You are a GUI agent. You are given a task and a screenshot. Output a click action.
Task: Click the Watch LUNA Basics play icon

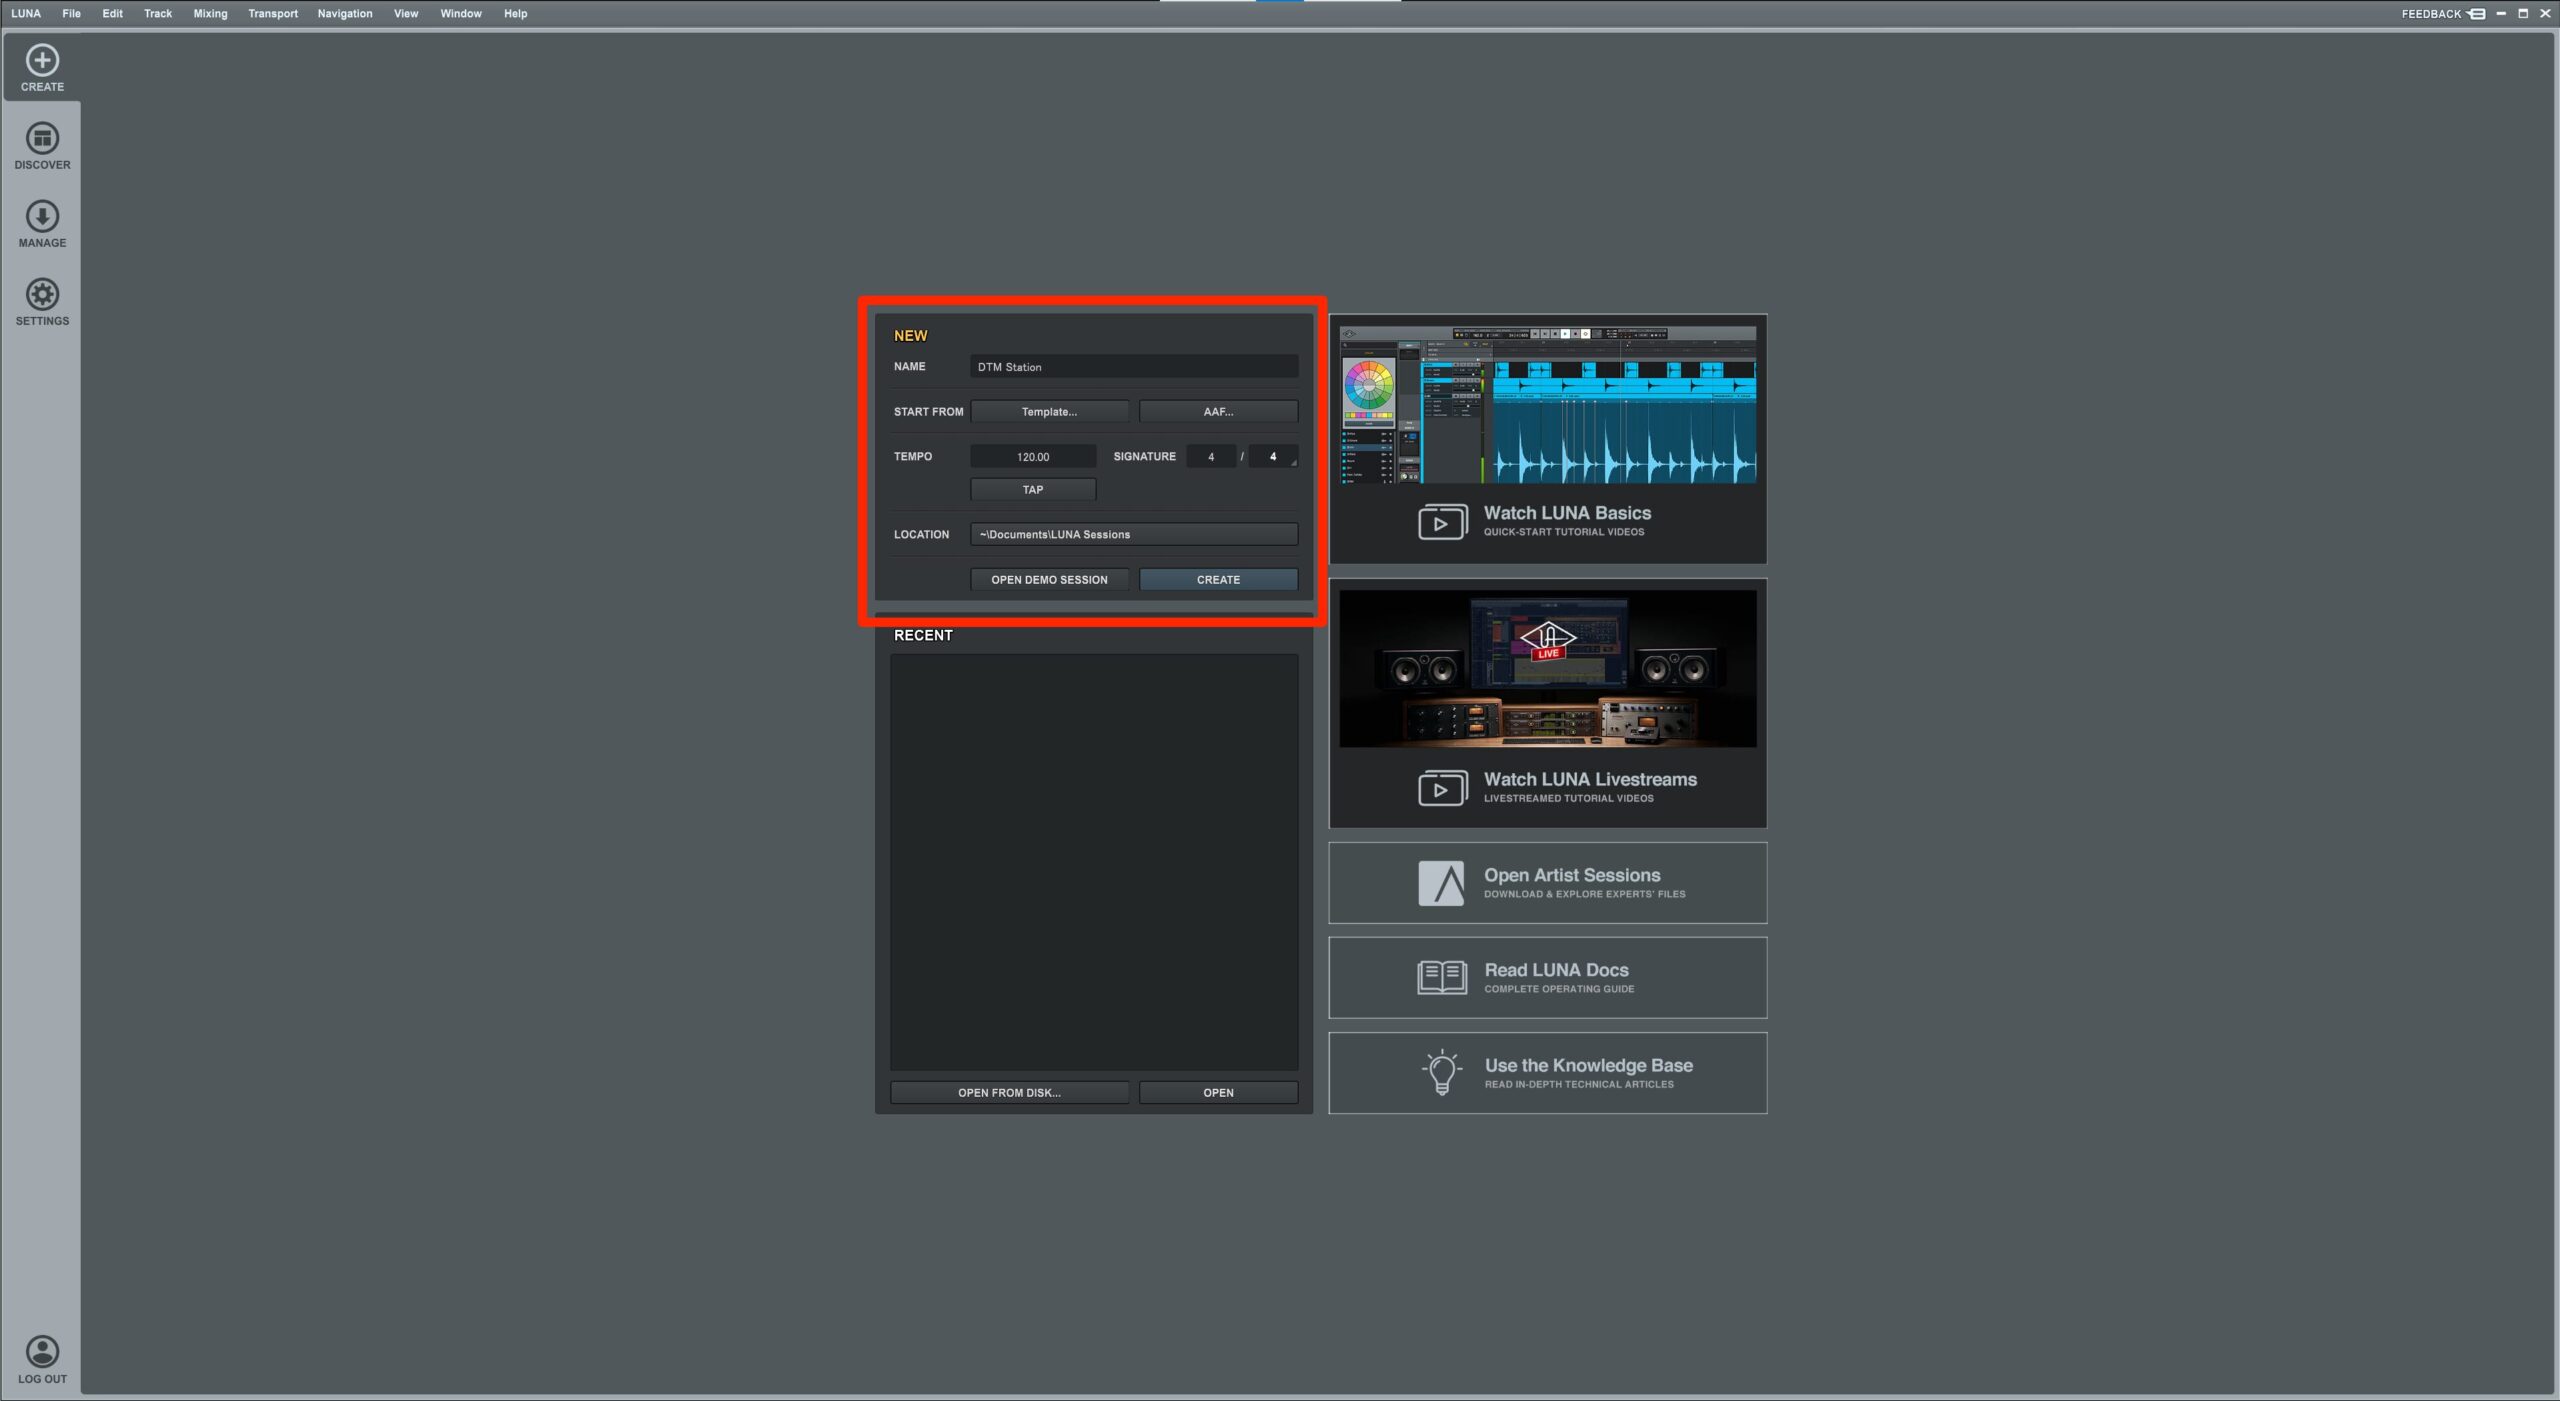pyautogui.click(x=1442, y=522)
